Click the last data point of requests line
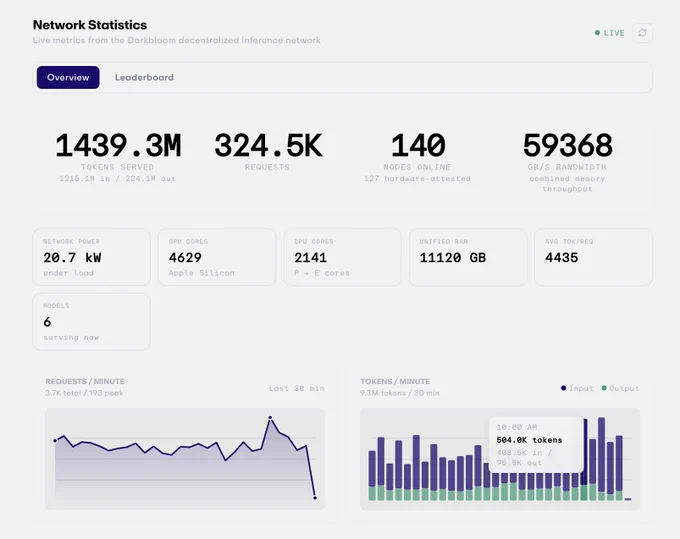680x539 pixels. (x=315, y=498)
